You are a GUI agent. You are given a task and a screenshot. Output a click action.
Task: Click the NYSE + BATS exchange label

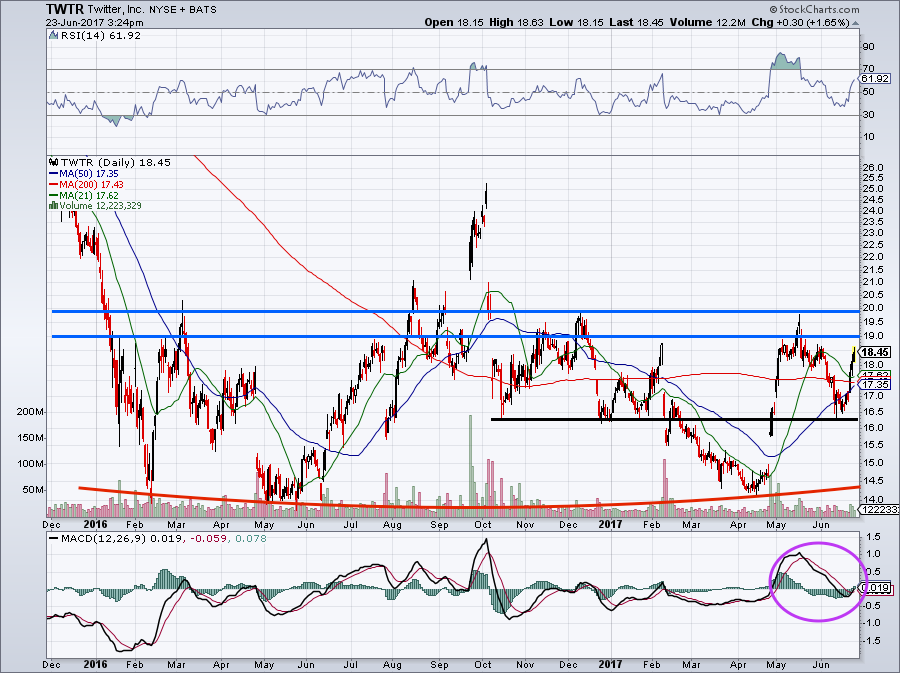(184, 10)
